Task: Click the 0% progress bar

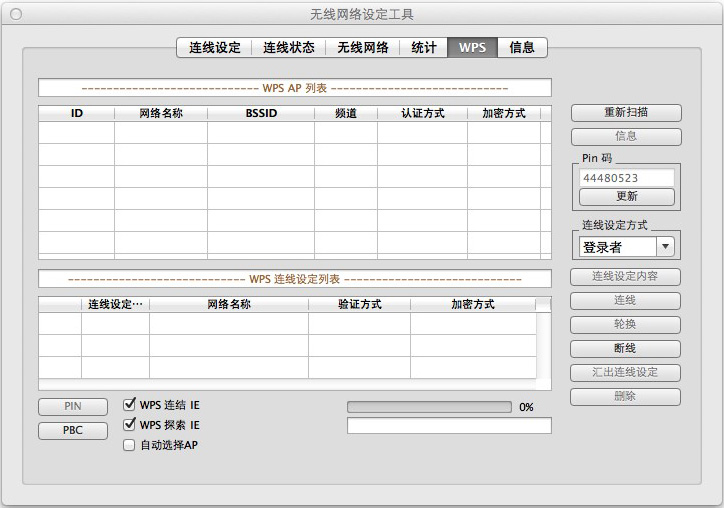Action: coord(429,407)
